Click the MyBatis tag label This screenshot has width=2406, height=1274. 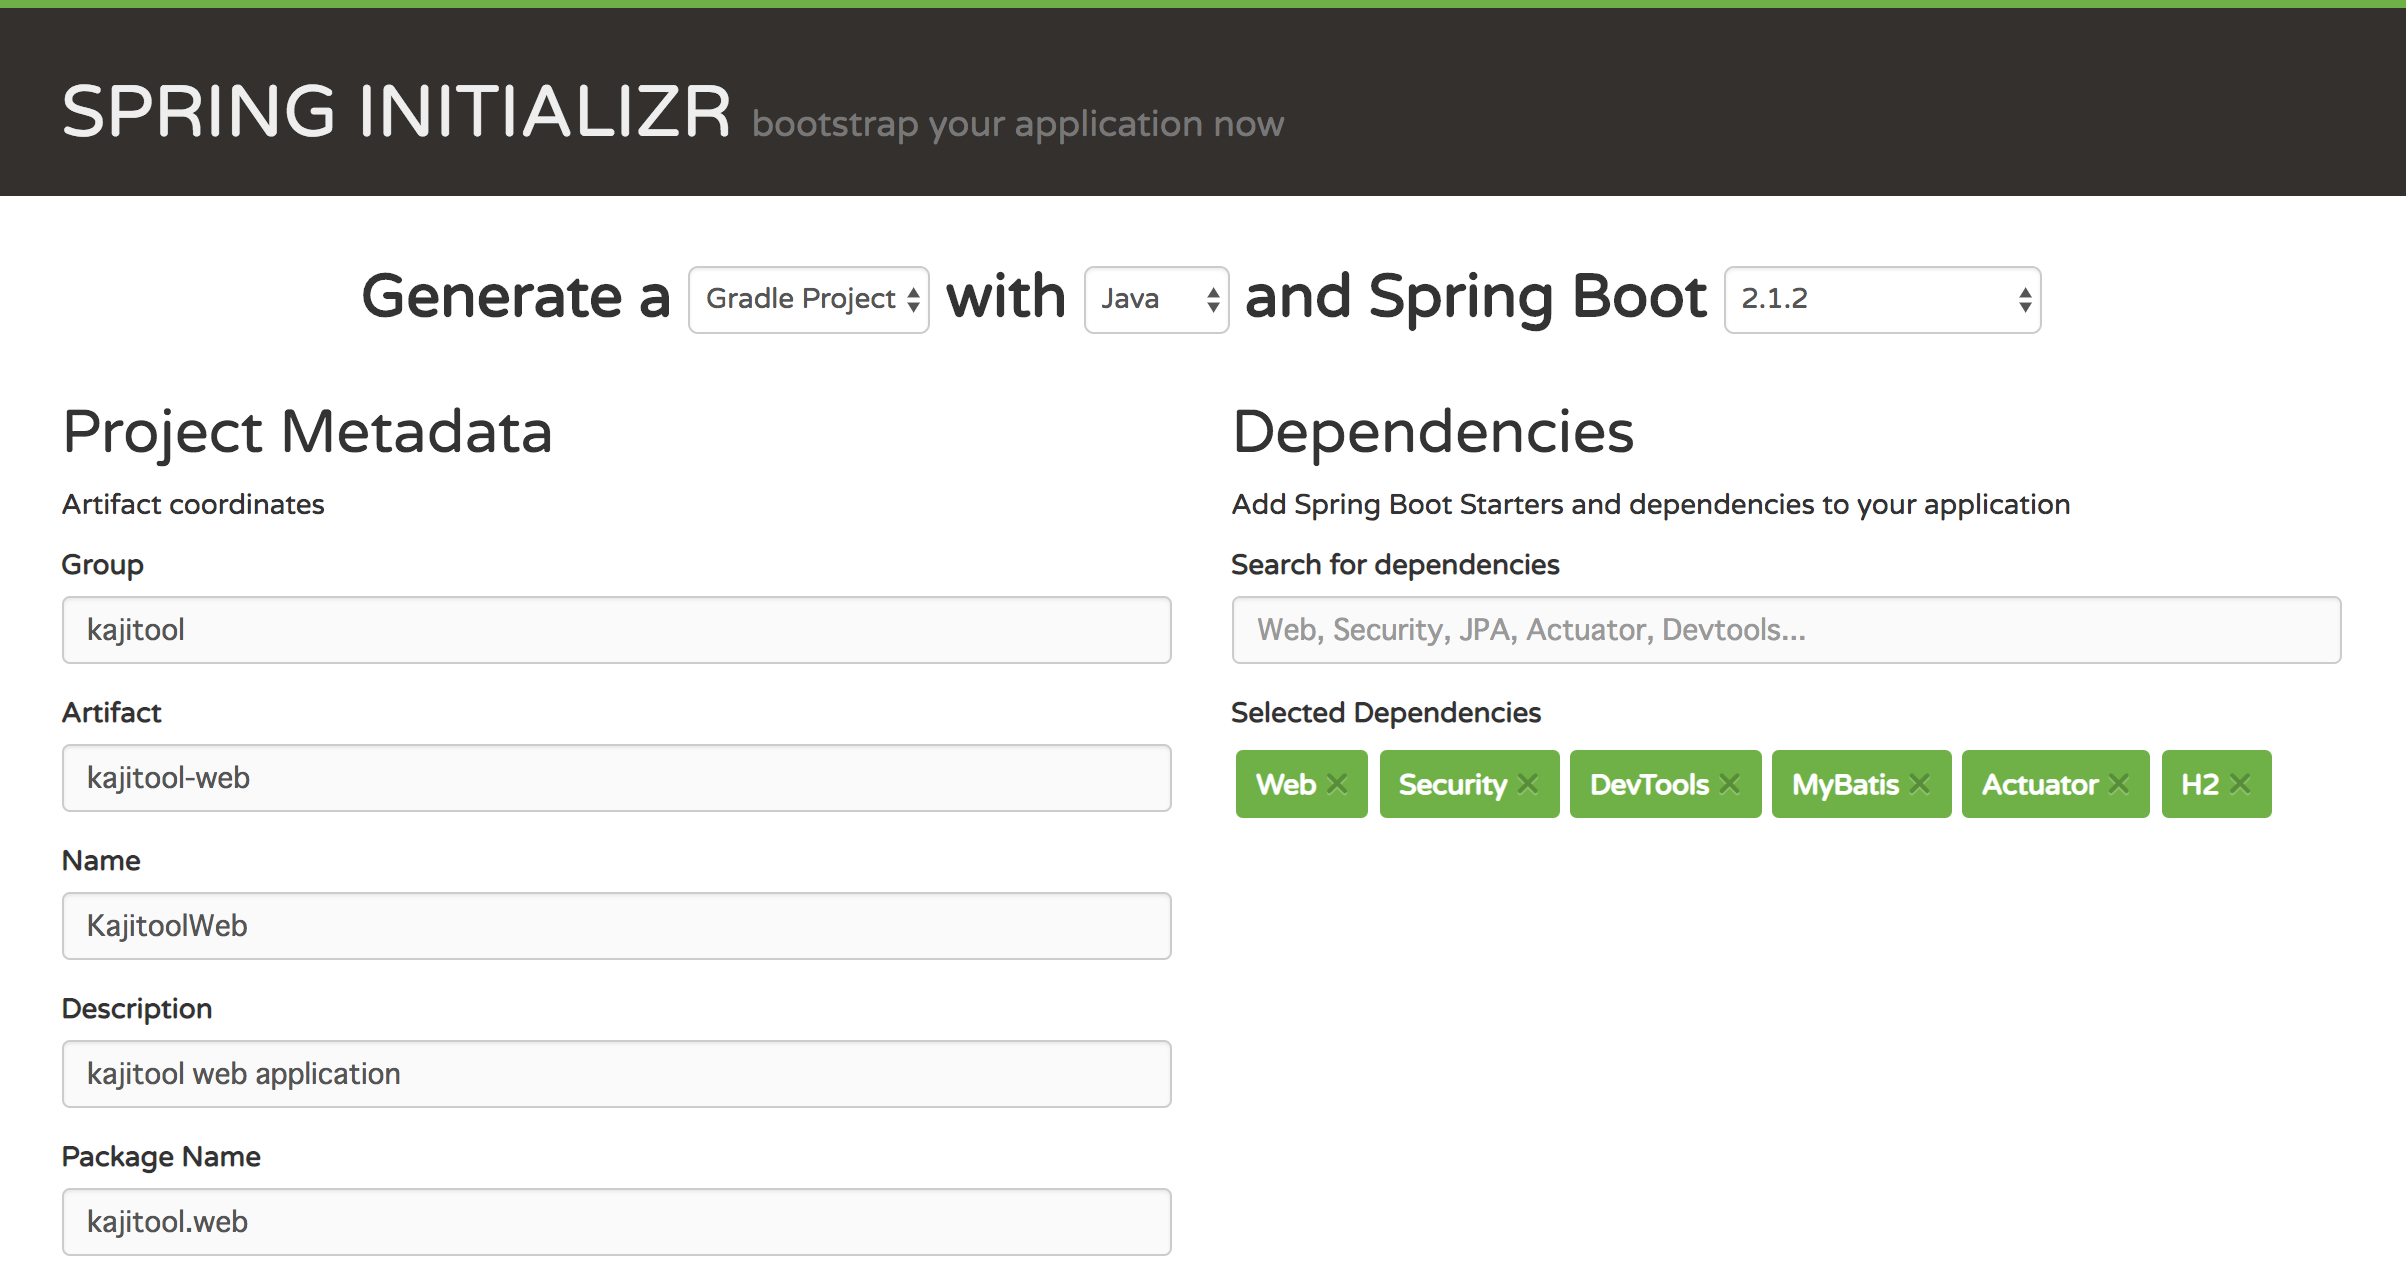[1845, 784]
